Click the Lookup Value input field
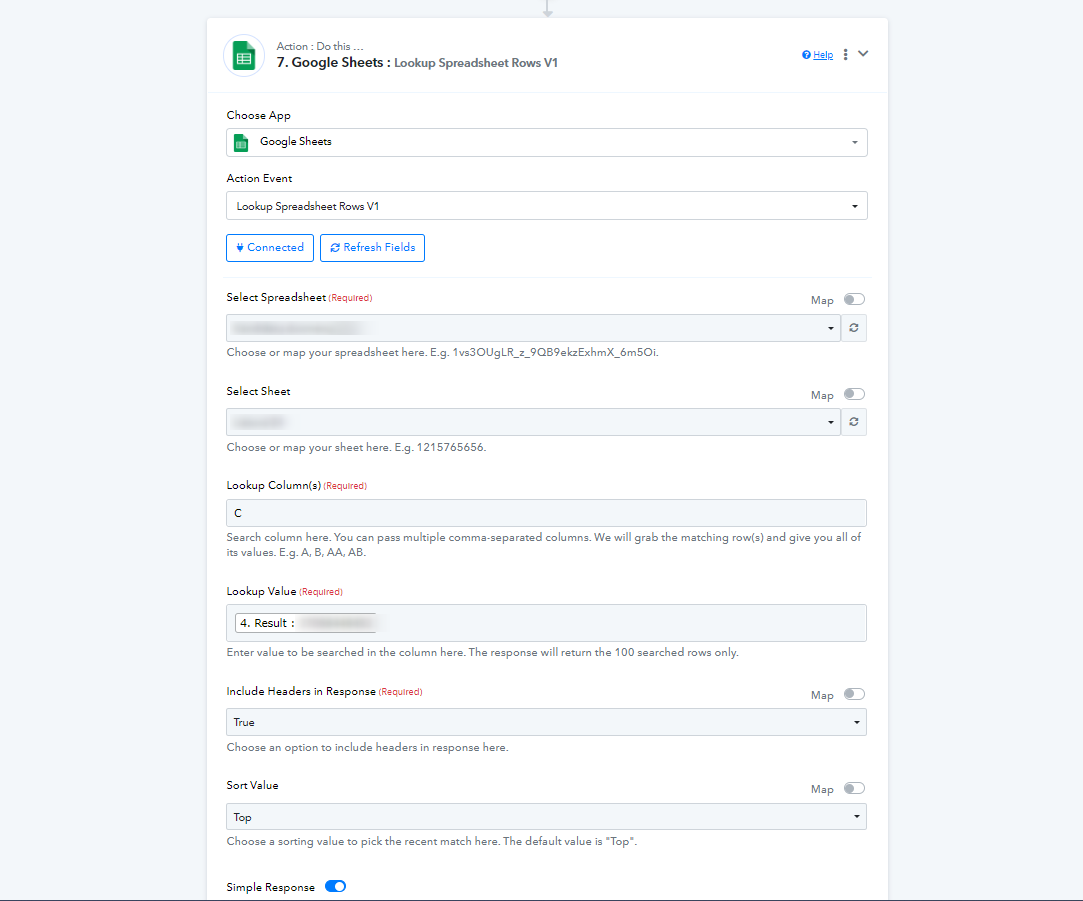This screenshot has width=1083, height=901. (x=546, y=623)
